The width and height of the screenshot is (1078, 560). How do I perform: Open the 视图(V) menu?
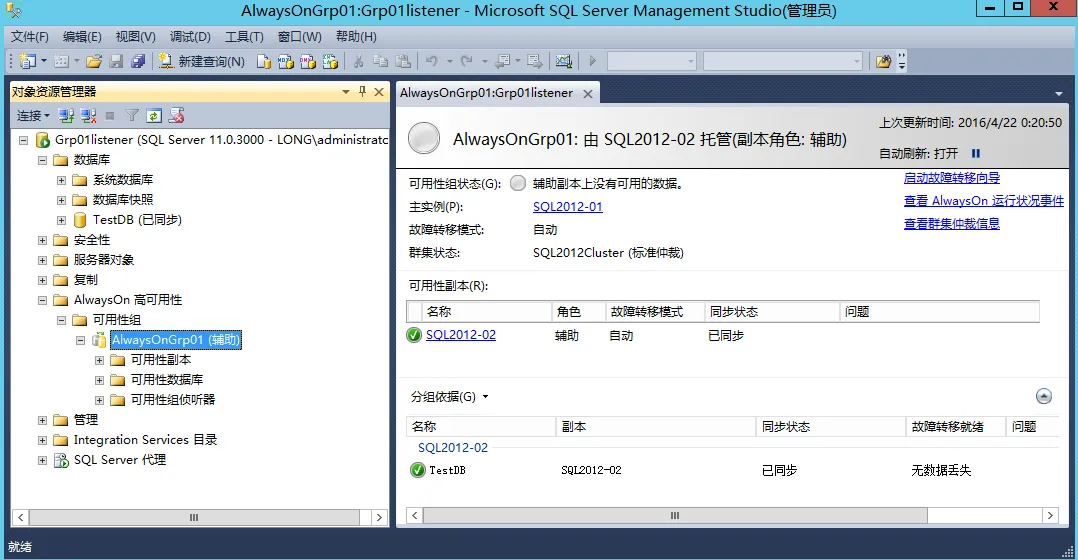tap(135, 36)
